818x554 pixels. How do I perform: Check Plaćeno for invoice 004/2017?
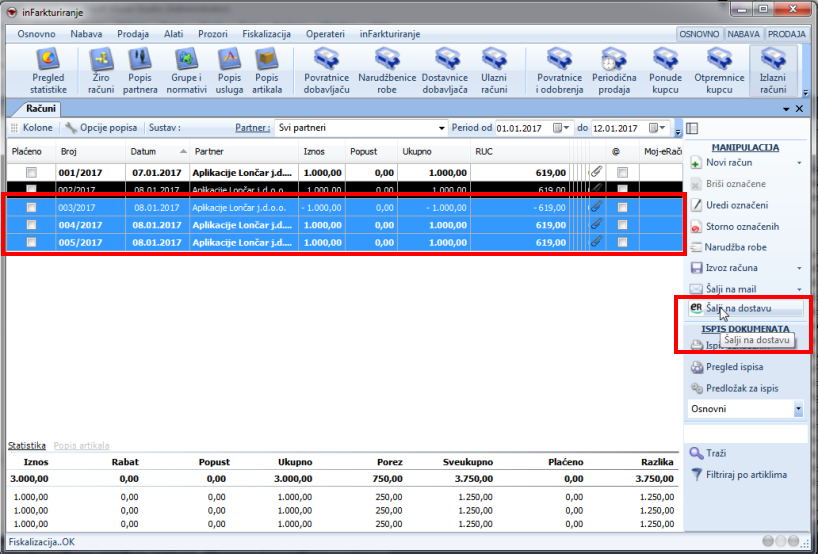point(31,225)
